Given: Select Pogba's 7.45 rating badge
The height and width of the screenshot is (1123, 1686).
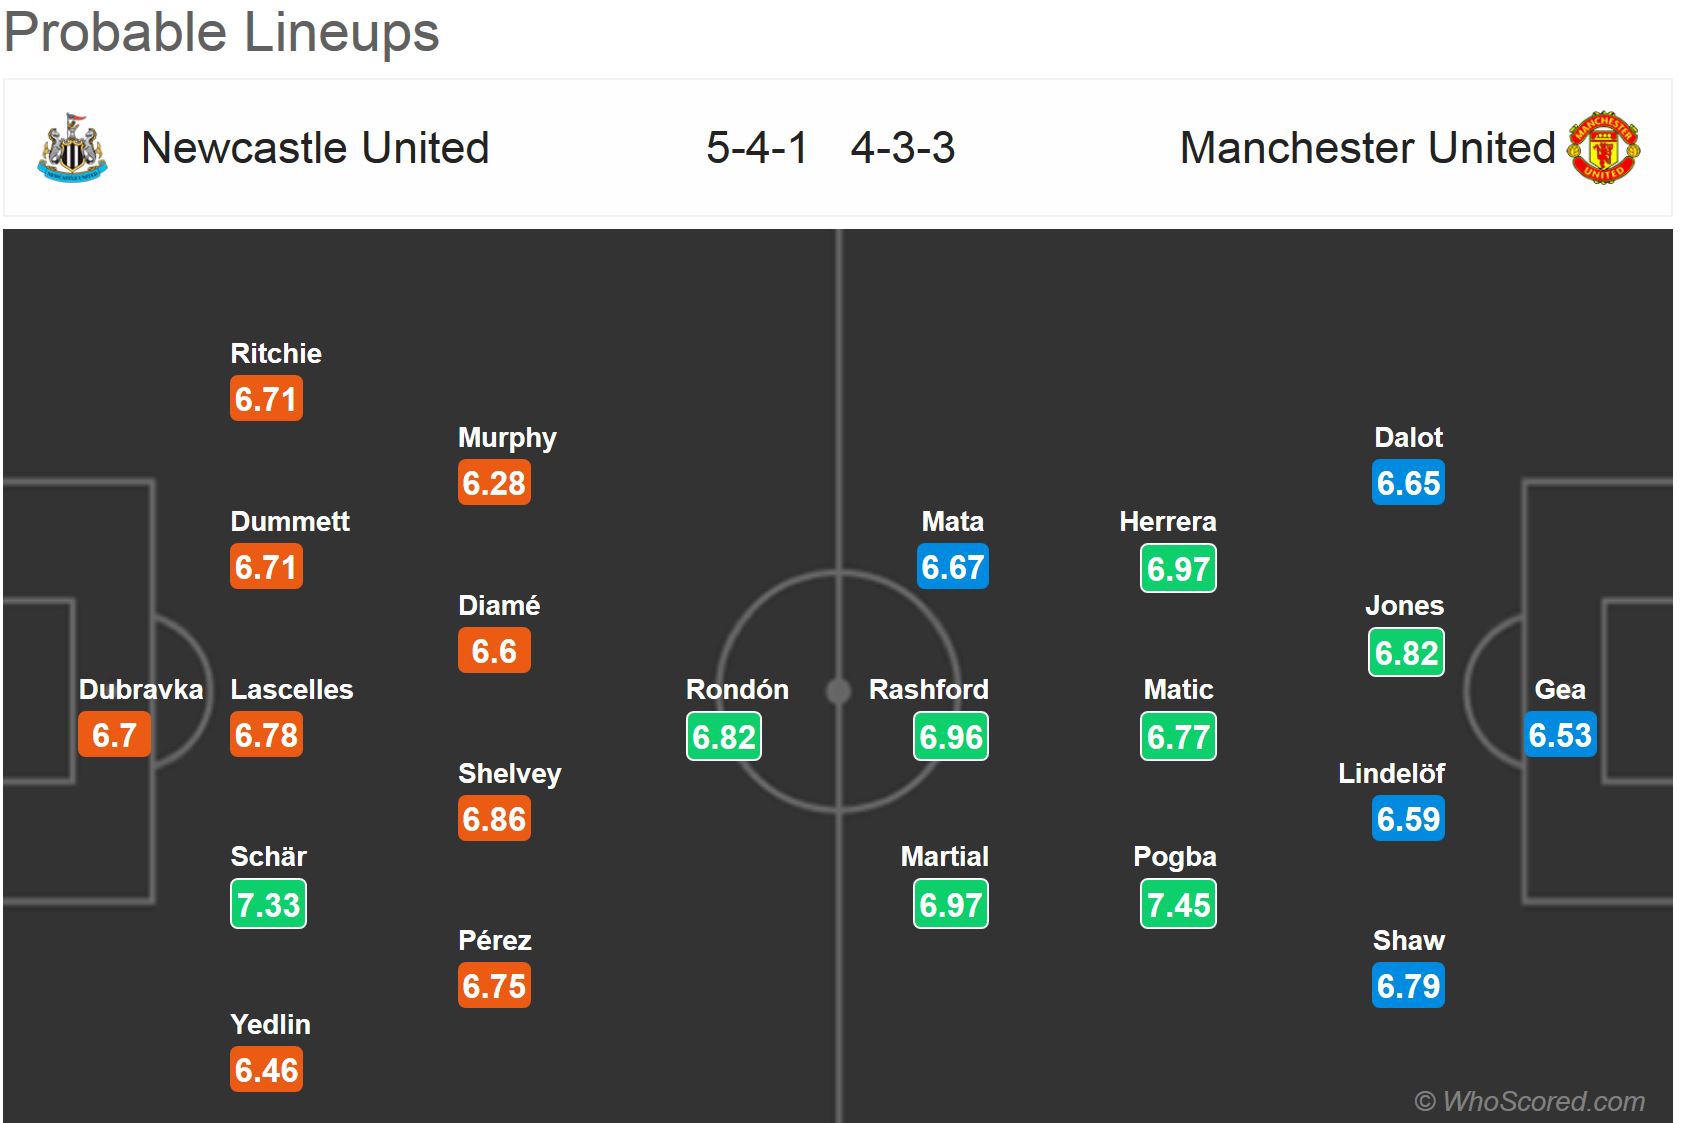Looking at the screenshot, I should pos(1178,904).
